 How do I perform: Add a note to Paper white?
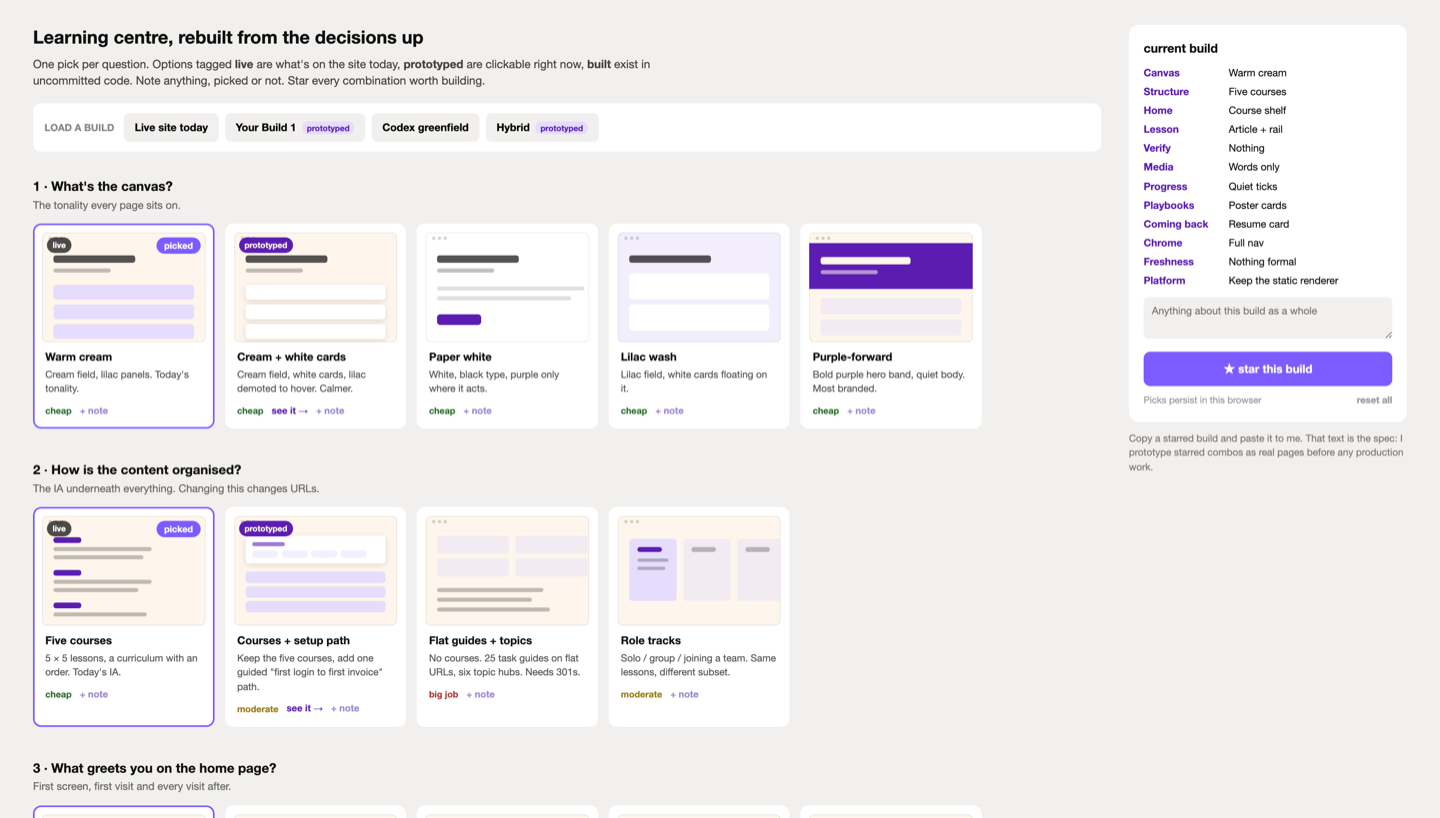pyautogui.click(x=478, y=411)
